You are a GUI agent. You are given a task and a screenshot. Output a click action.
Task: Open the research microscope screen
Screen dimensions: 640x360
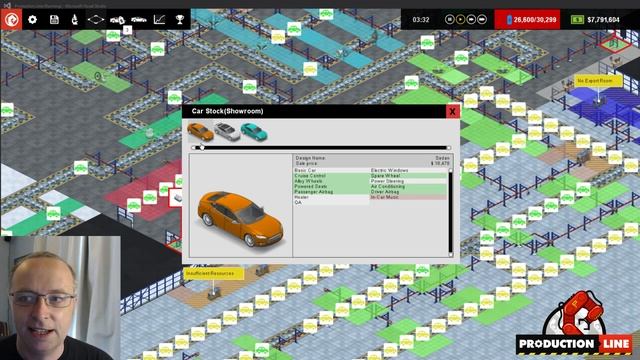75,19
